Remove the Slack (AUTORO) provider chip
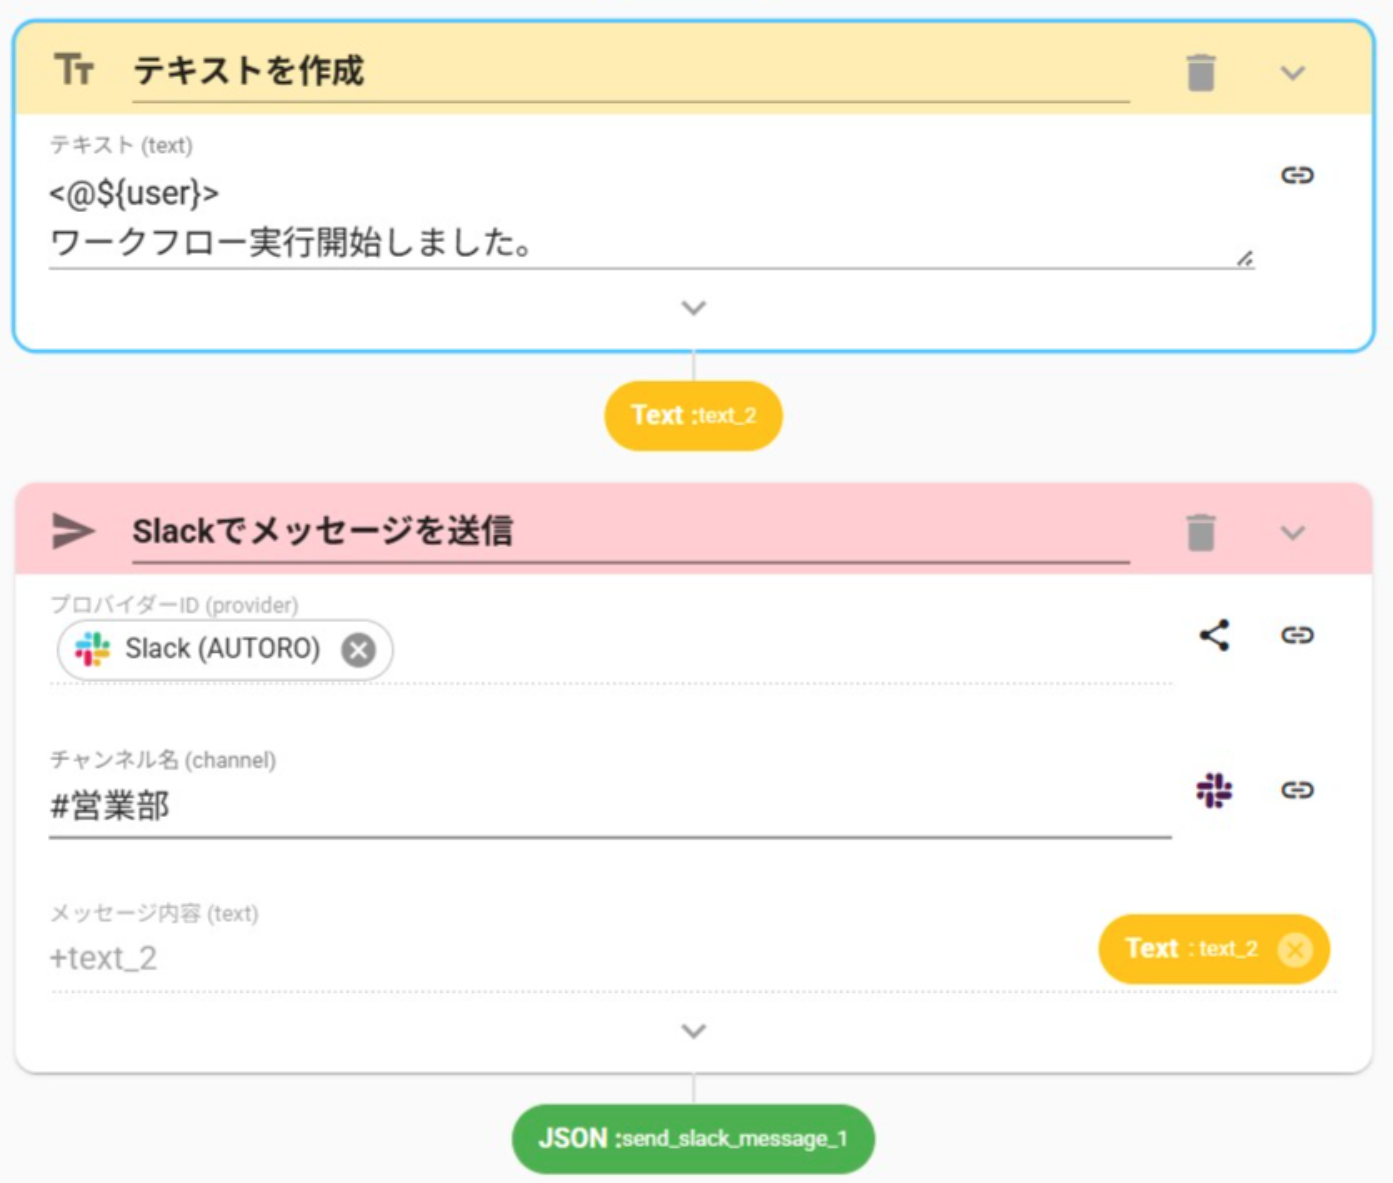Viewport: 1393px width, 1183px height. point(358,650)
